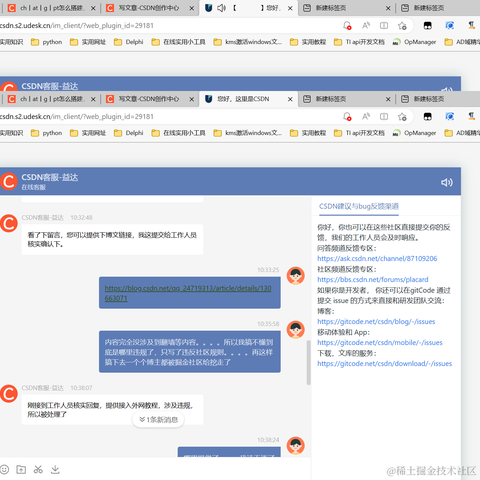This screenshot has width=480, height=480.
Task: Click split screen icon in upper address bar
Action: pos(384,26)
